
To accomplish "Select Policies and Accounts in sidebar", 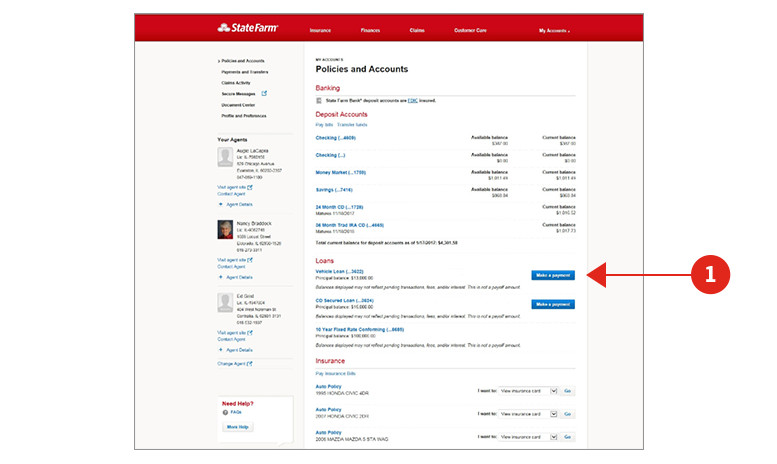I will pos(242,61).
